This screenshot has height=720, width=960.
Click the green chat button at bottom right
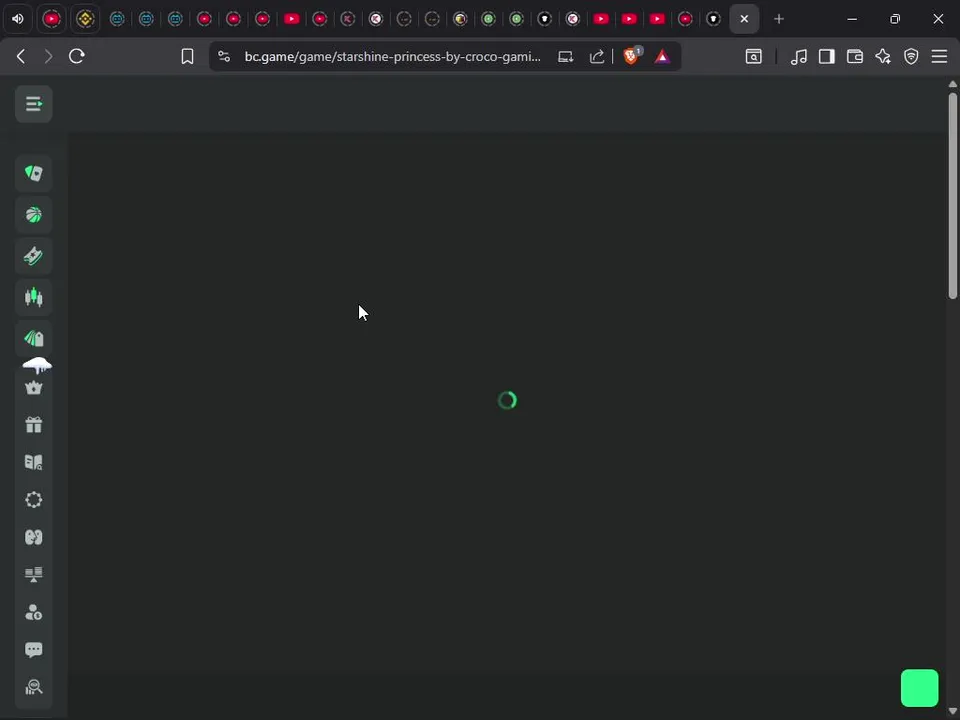tap(919, 688)
